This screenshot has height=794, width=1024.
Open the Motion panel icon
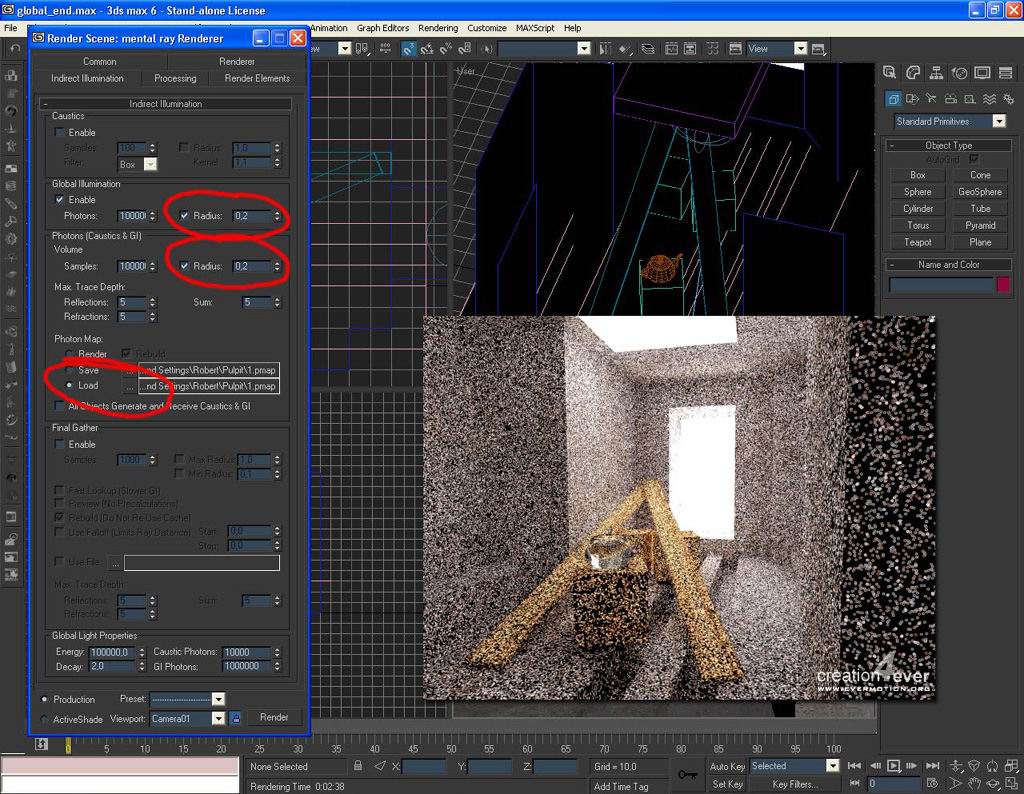tap(959, 73)
